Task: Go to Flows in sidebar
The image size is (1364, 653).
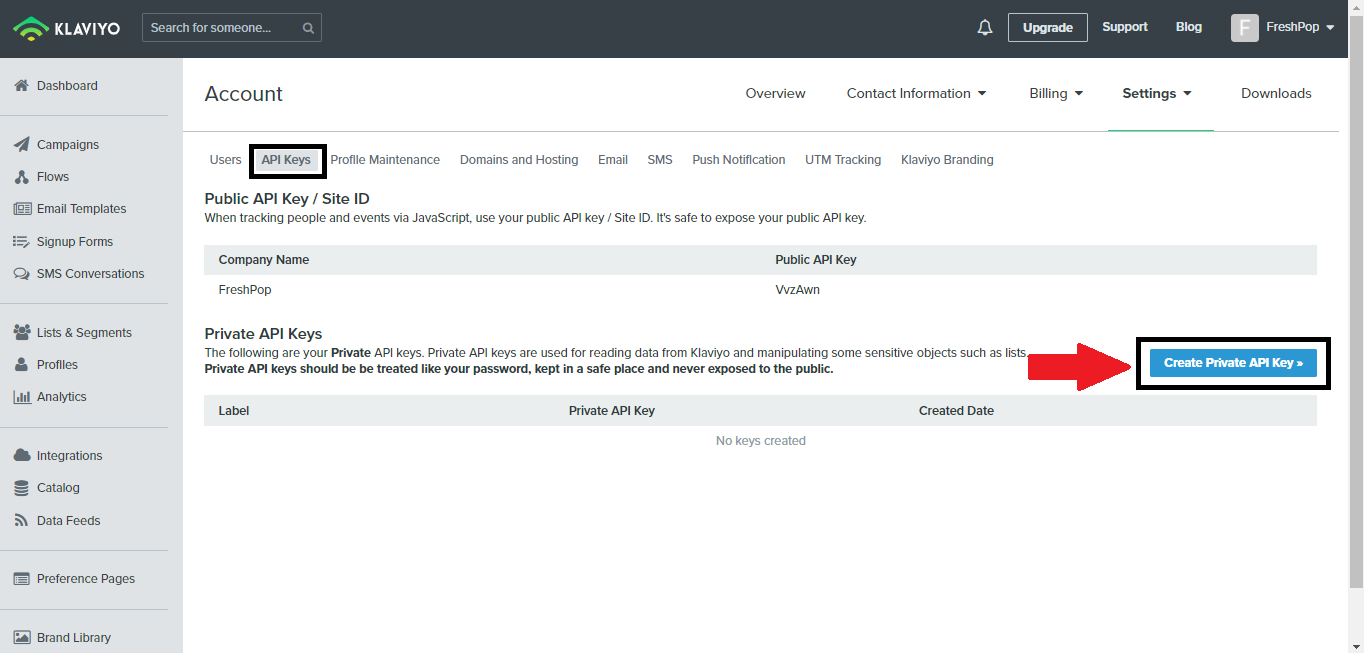Action: tap(53, 177)
